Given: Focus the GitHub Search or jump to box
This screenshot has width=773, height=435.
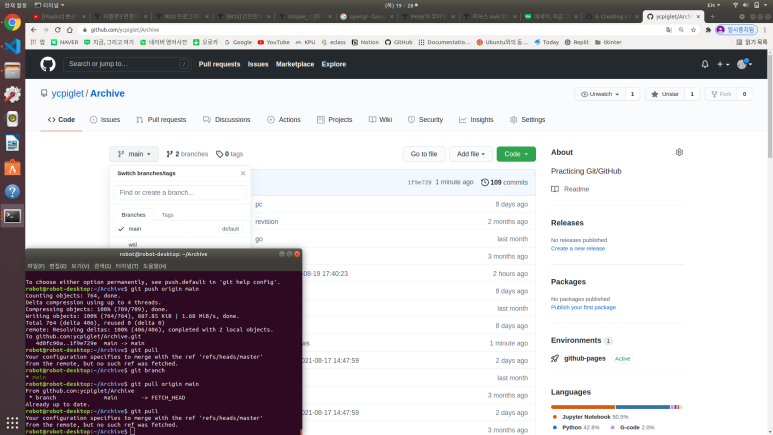Looking at the screenshot, I should point(127,64).
